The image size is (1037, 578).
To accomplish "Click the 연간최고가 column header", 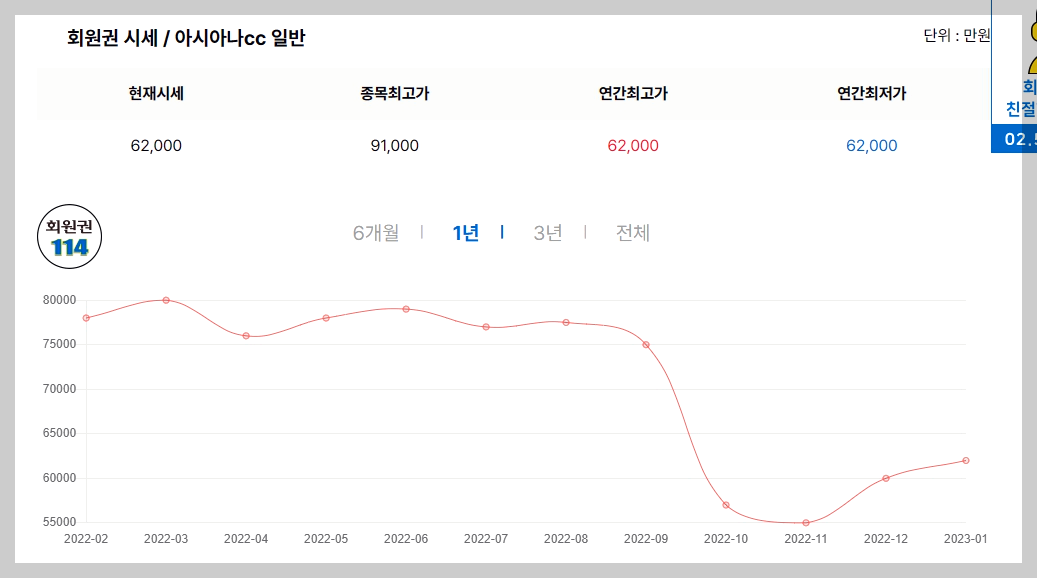I will point(633,93).
